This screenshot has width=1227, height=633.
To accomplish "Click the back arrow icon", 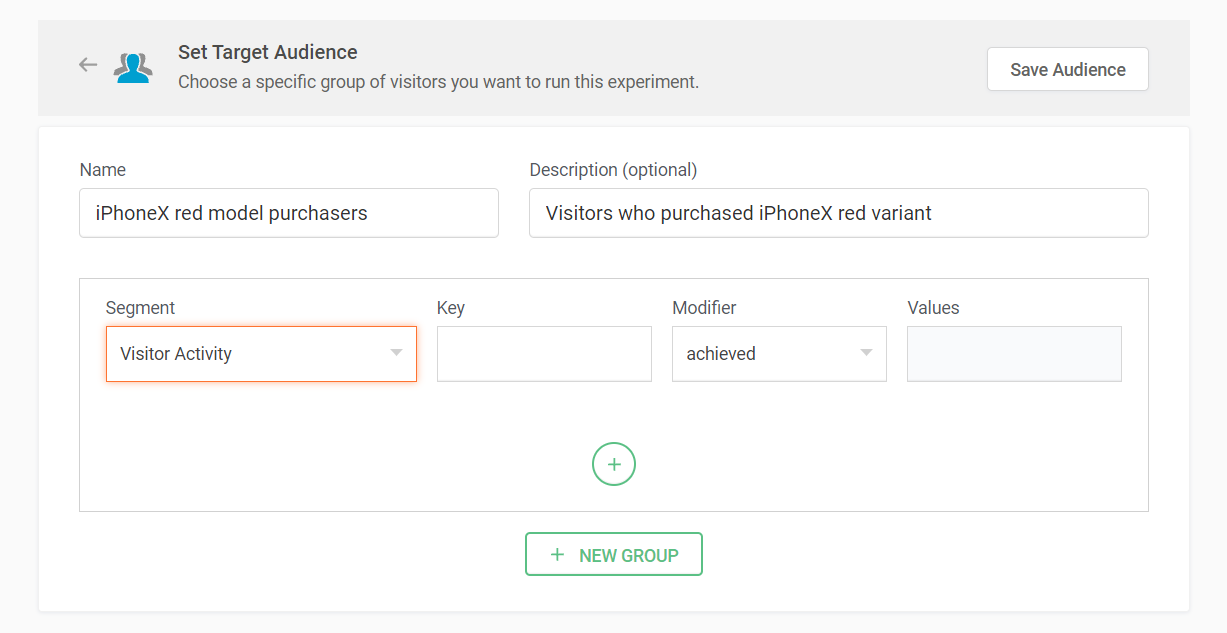I will [88, 65].
